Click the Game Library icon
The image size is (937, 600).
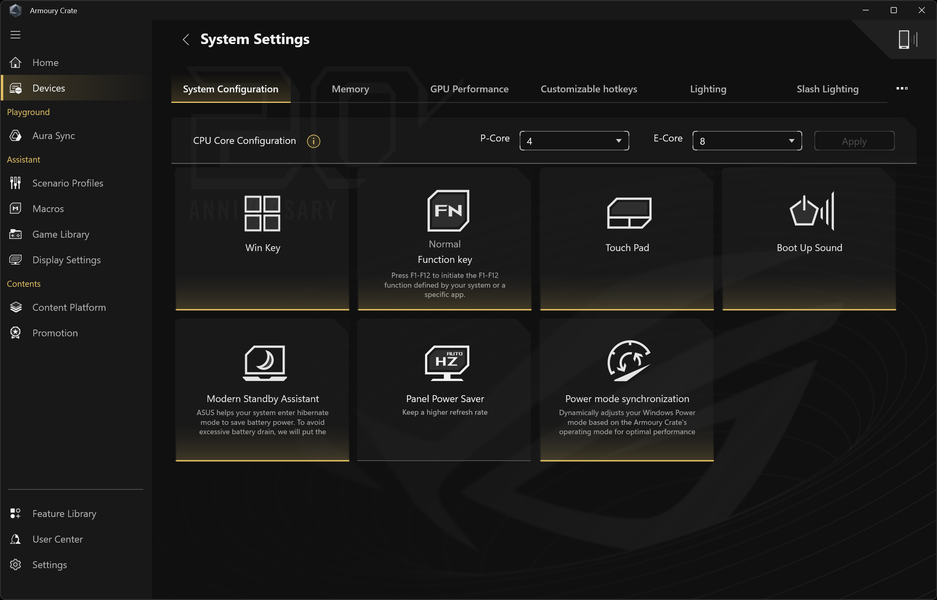point(16,234)
